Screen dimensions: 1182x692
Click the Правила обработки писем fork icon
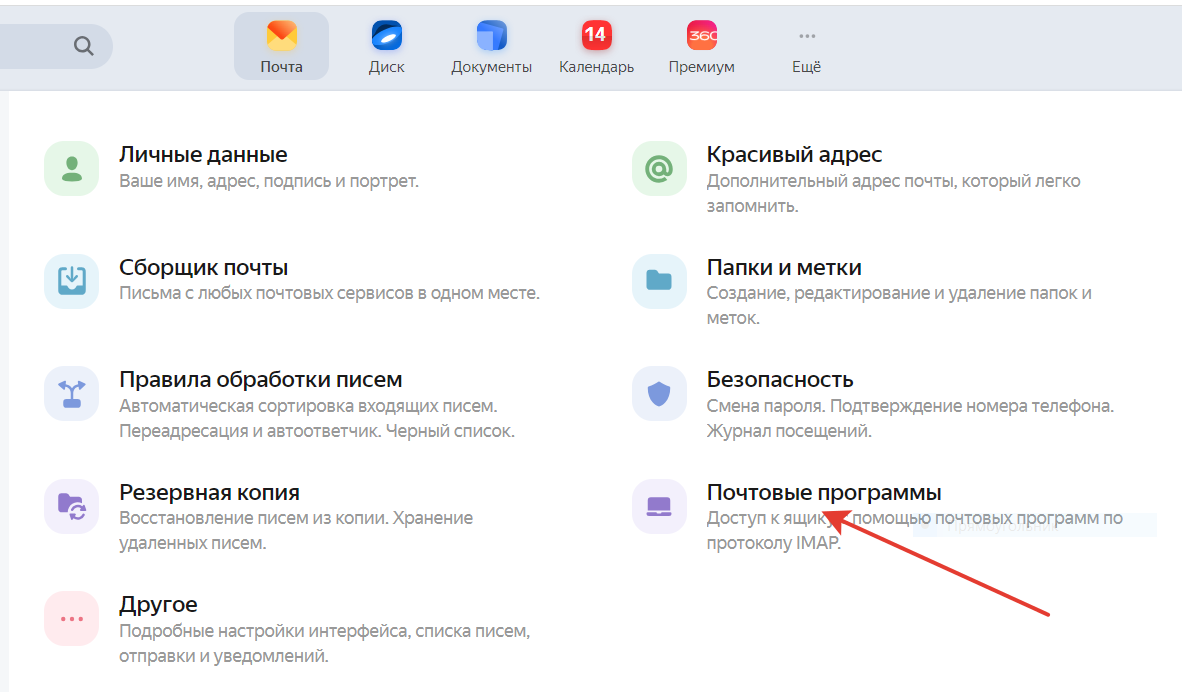tap(72, 393)
